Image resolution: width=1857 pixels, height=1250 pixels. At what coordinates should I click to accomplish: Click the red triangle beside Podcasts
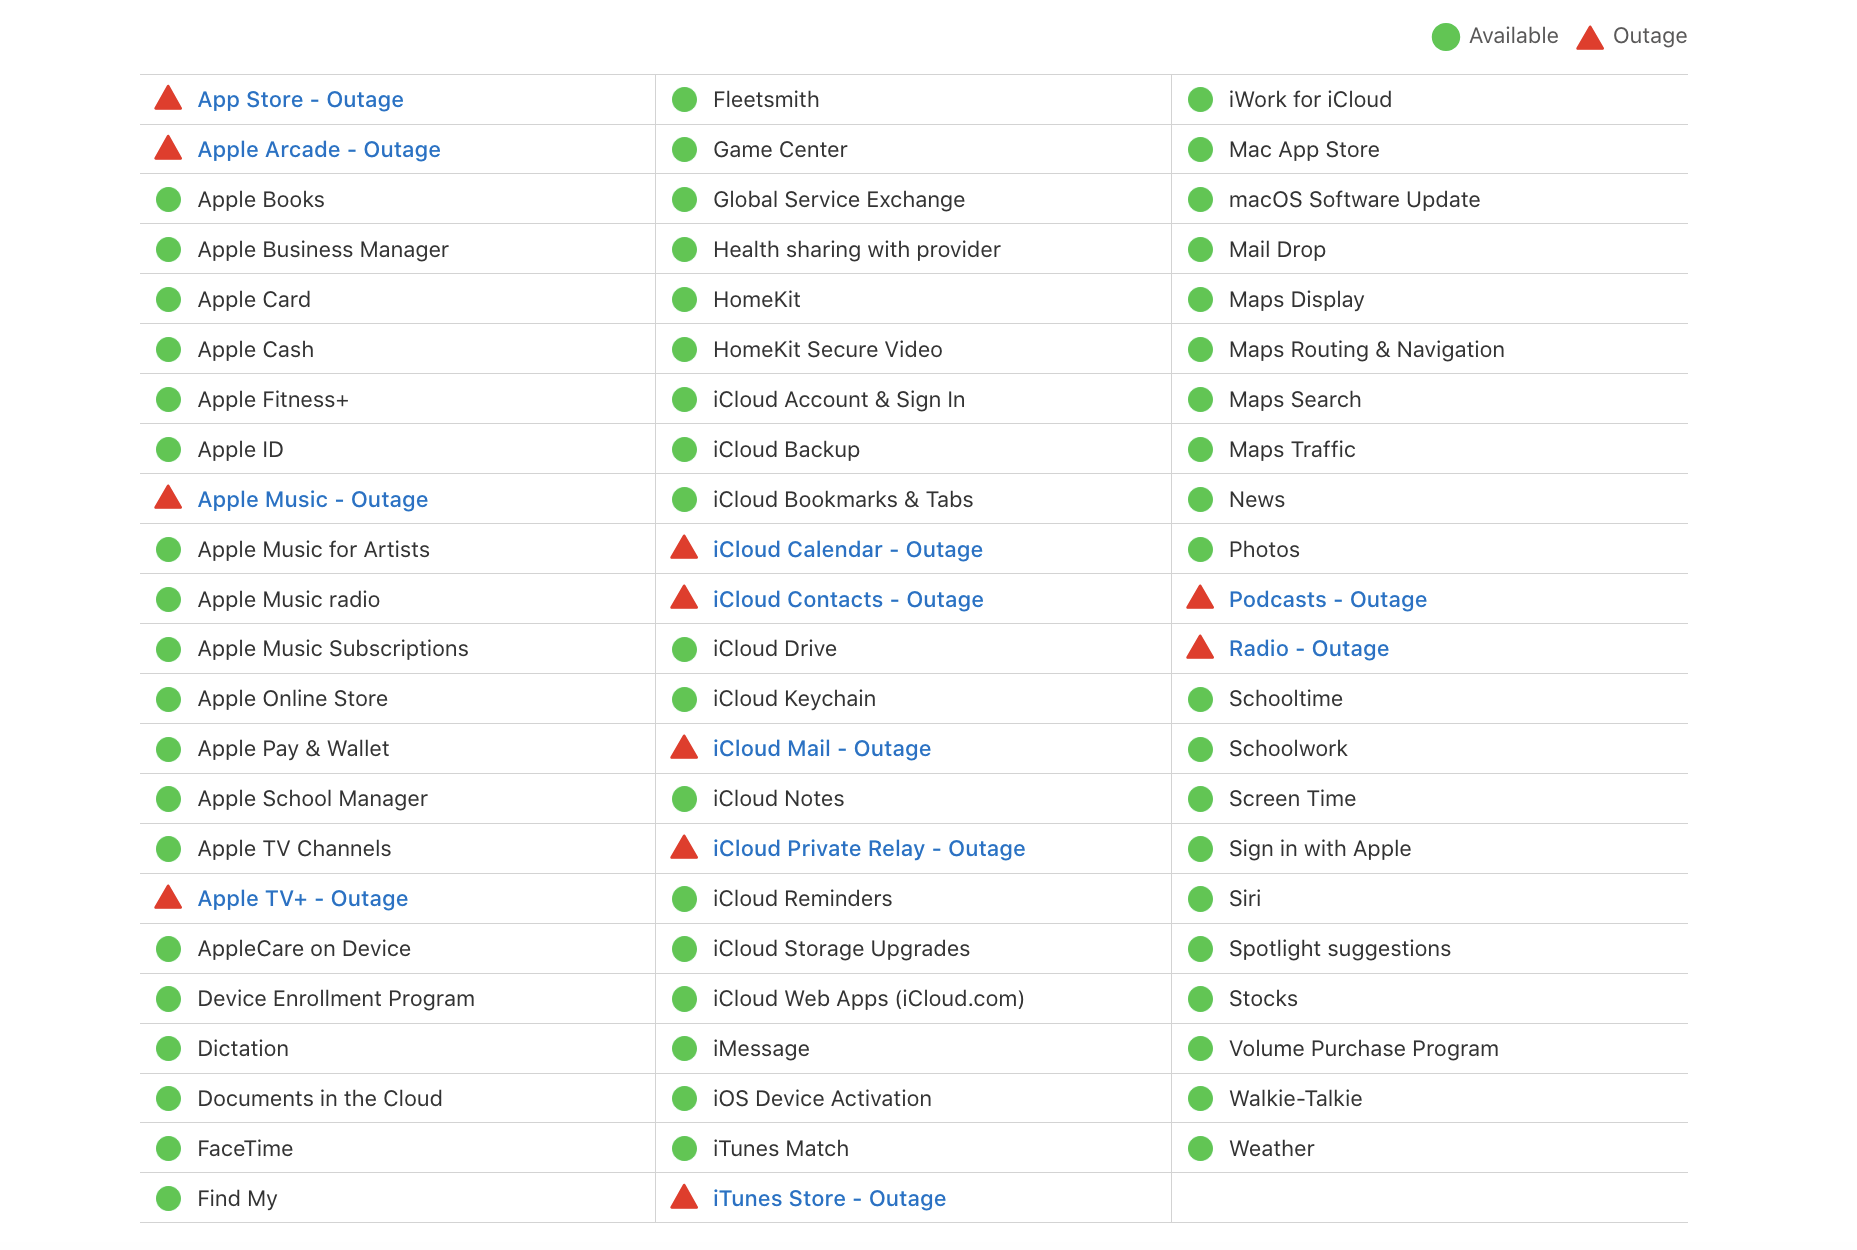coord(1200,598)
